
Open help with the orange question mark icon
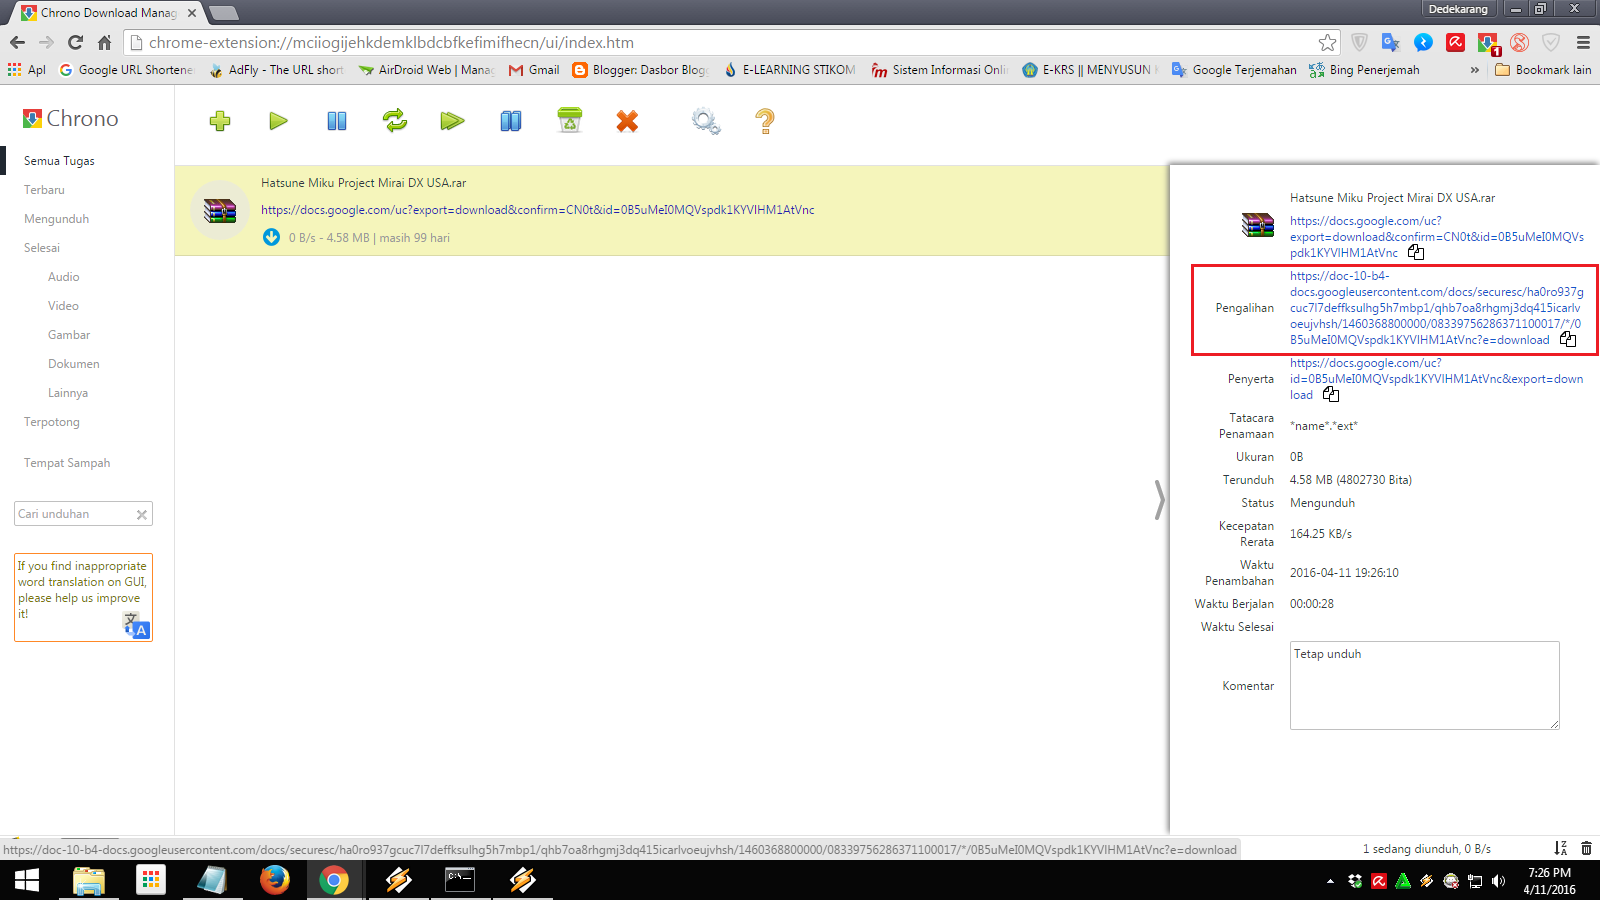(765, 121)
